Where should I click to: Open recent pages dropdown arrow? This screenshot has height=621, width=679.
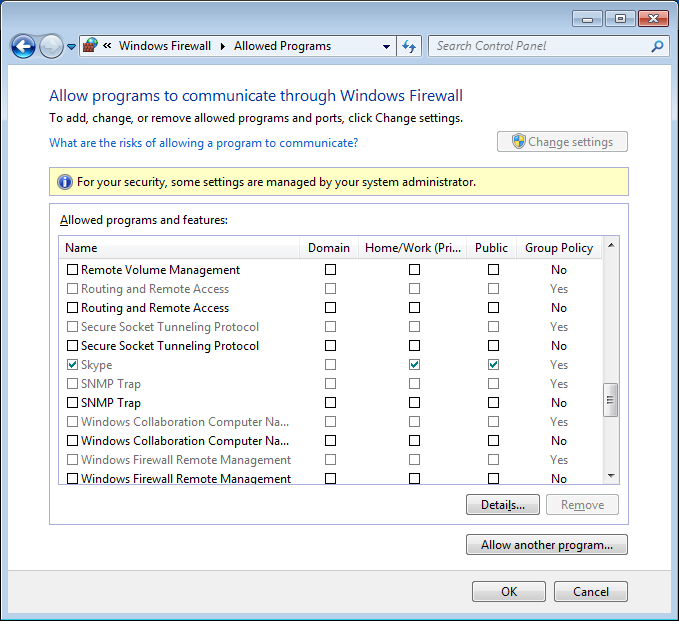[72, 47]
